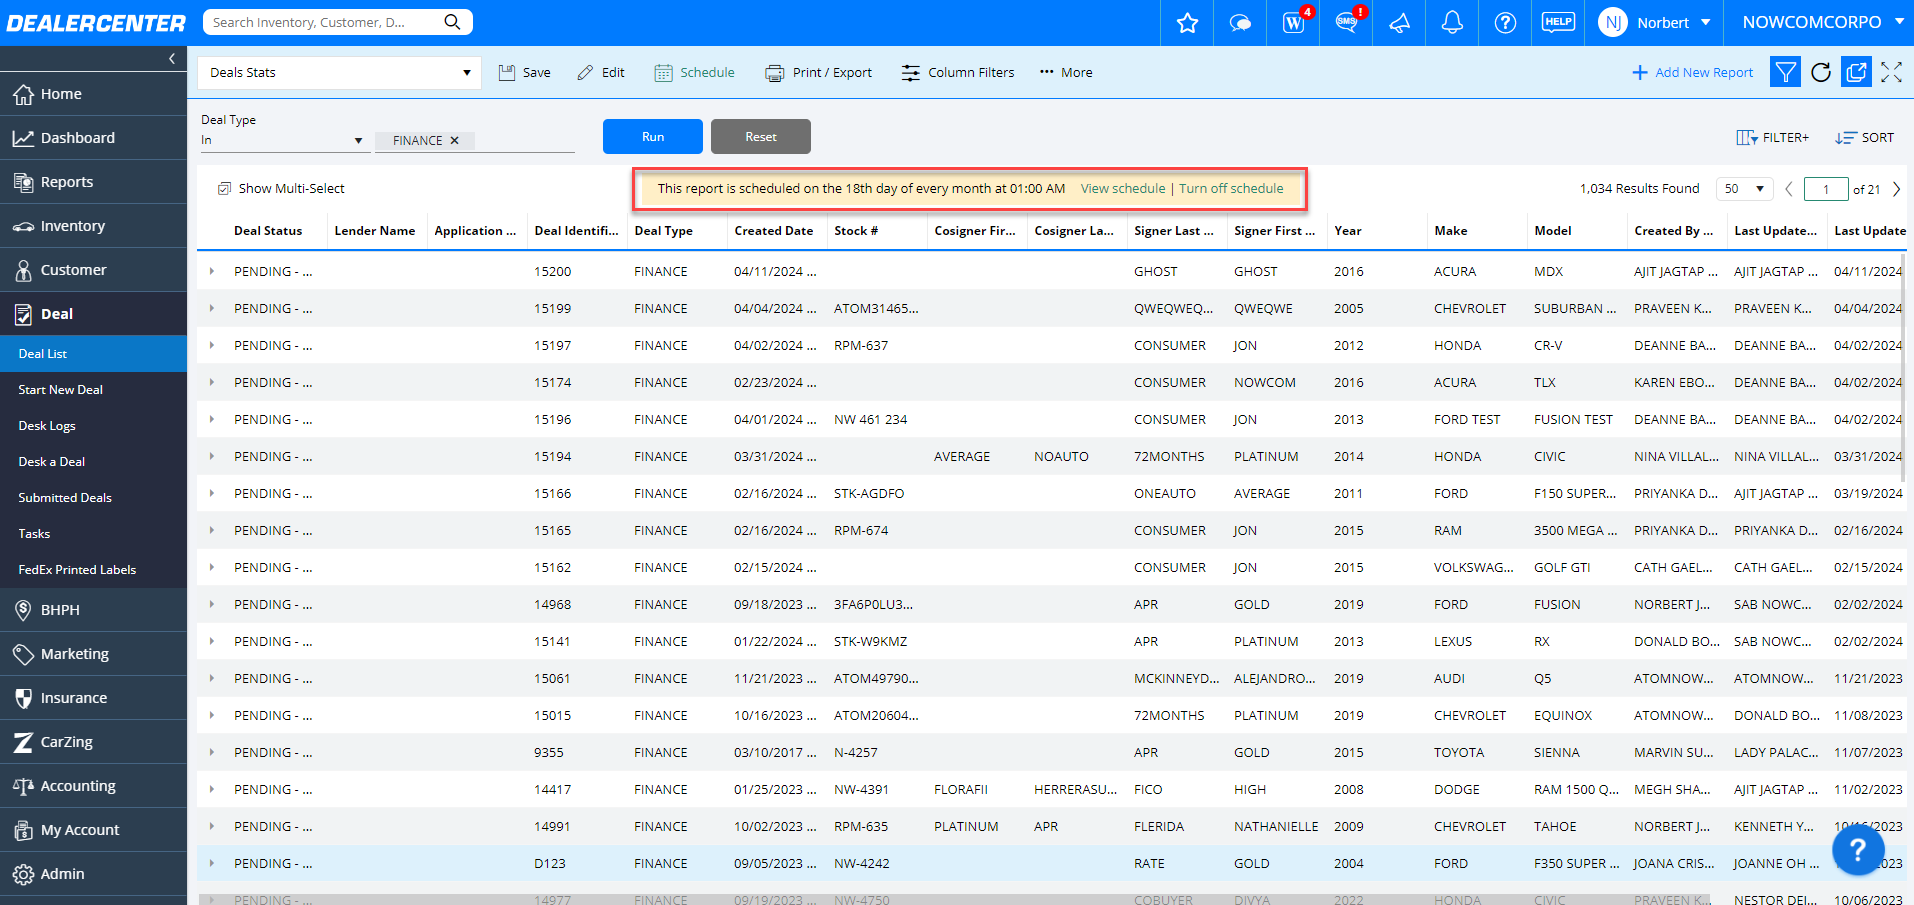Open Start New Deal submenu item
This screenshot has height=905, width=1914.
[93, 390]
